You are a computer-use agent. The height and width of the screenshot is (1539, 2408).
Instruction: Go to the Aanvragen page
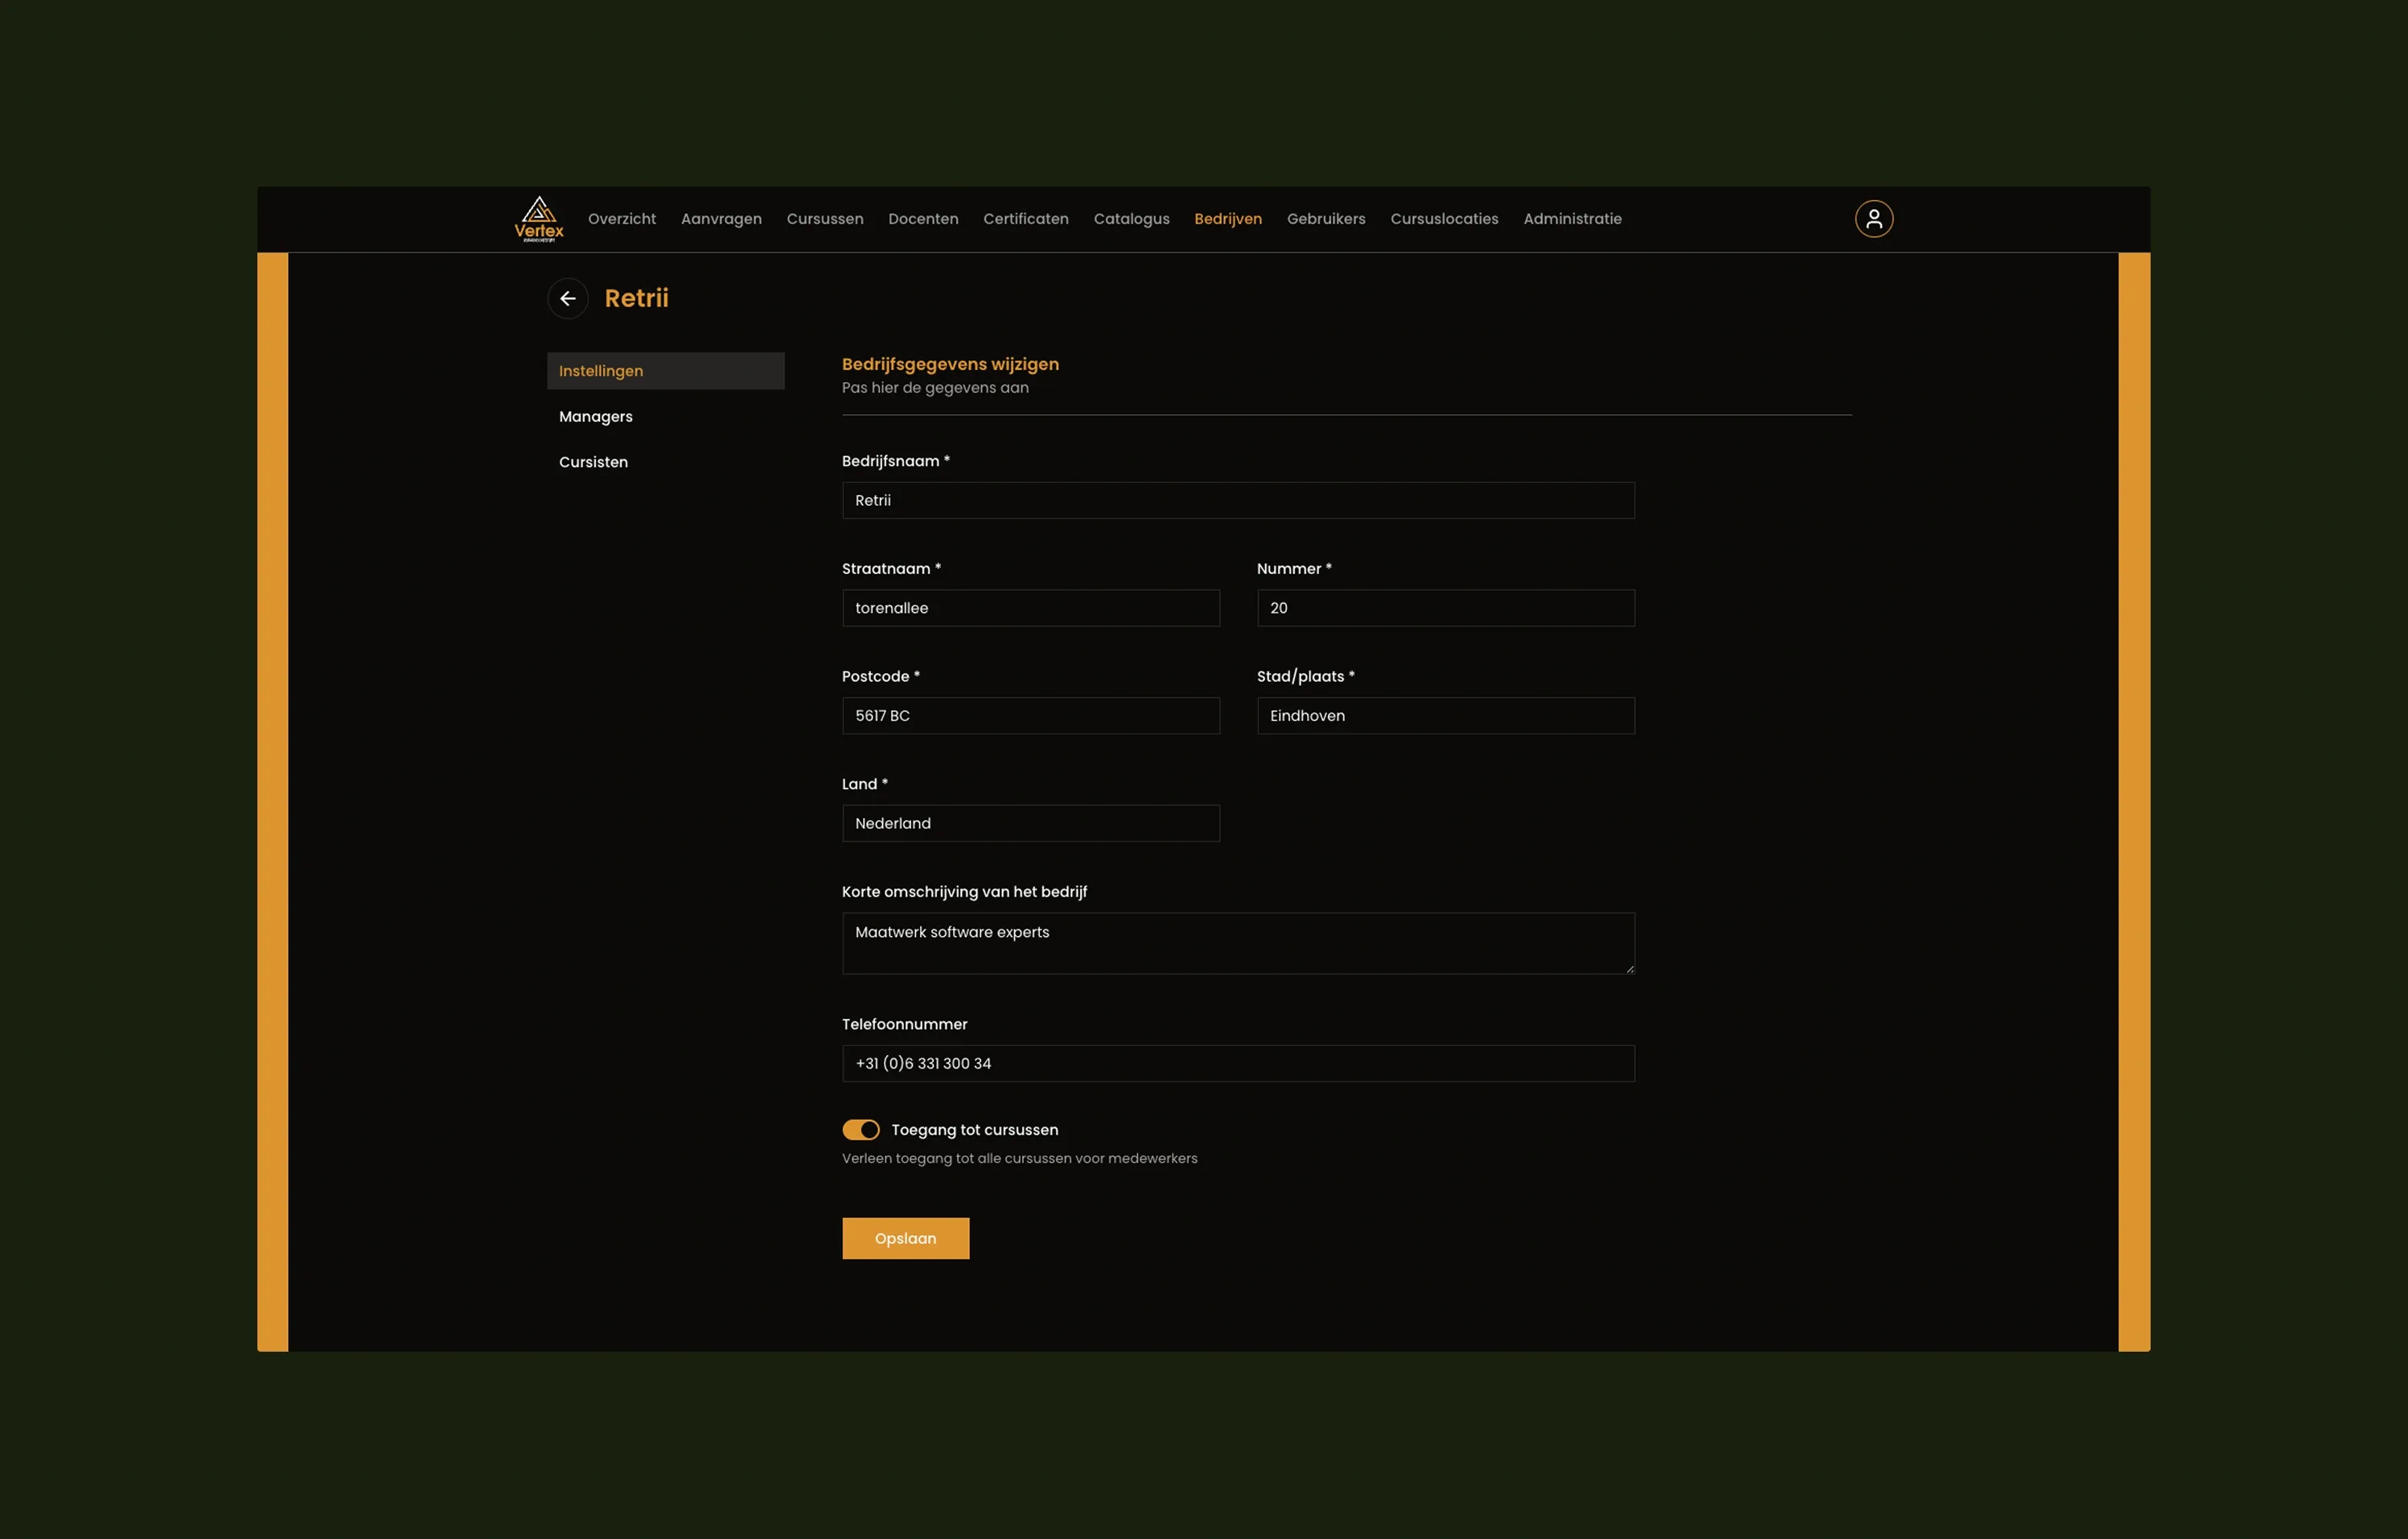pyautogui.click(x=720, y=219)
